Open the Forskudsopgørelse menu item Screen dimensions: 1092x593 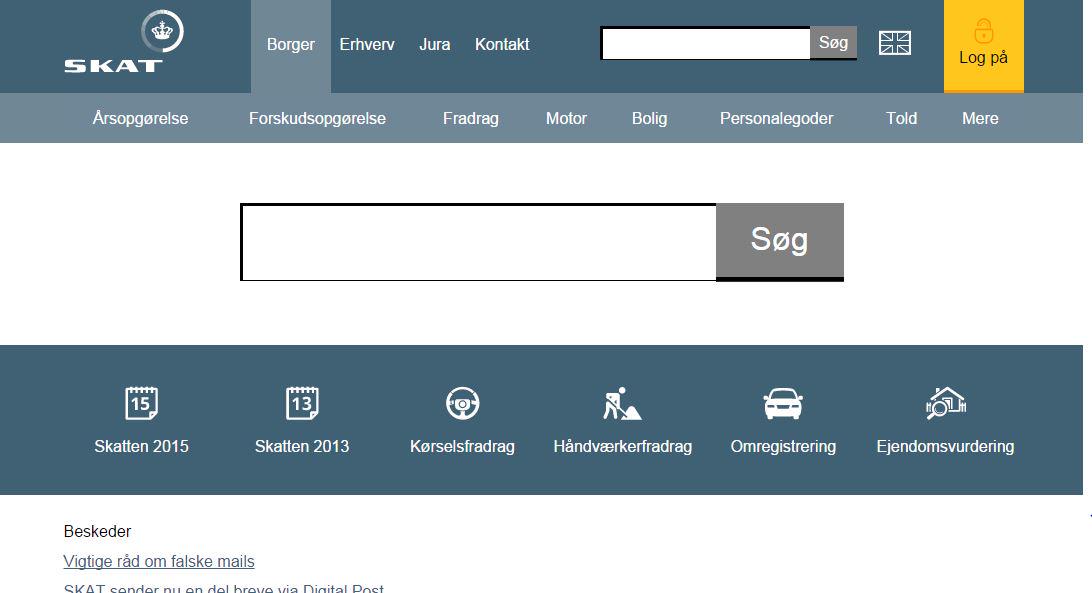coord(318,118)
